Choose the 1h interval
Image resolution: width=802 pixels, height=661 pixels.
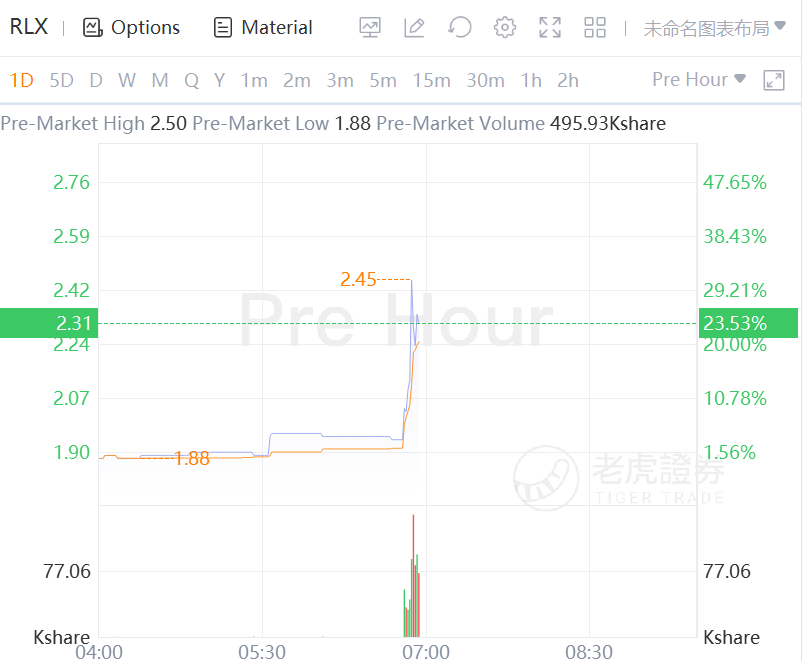click(531, 80)
